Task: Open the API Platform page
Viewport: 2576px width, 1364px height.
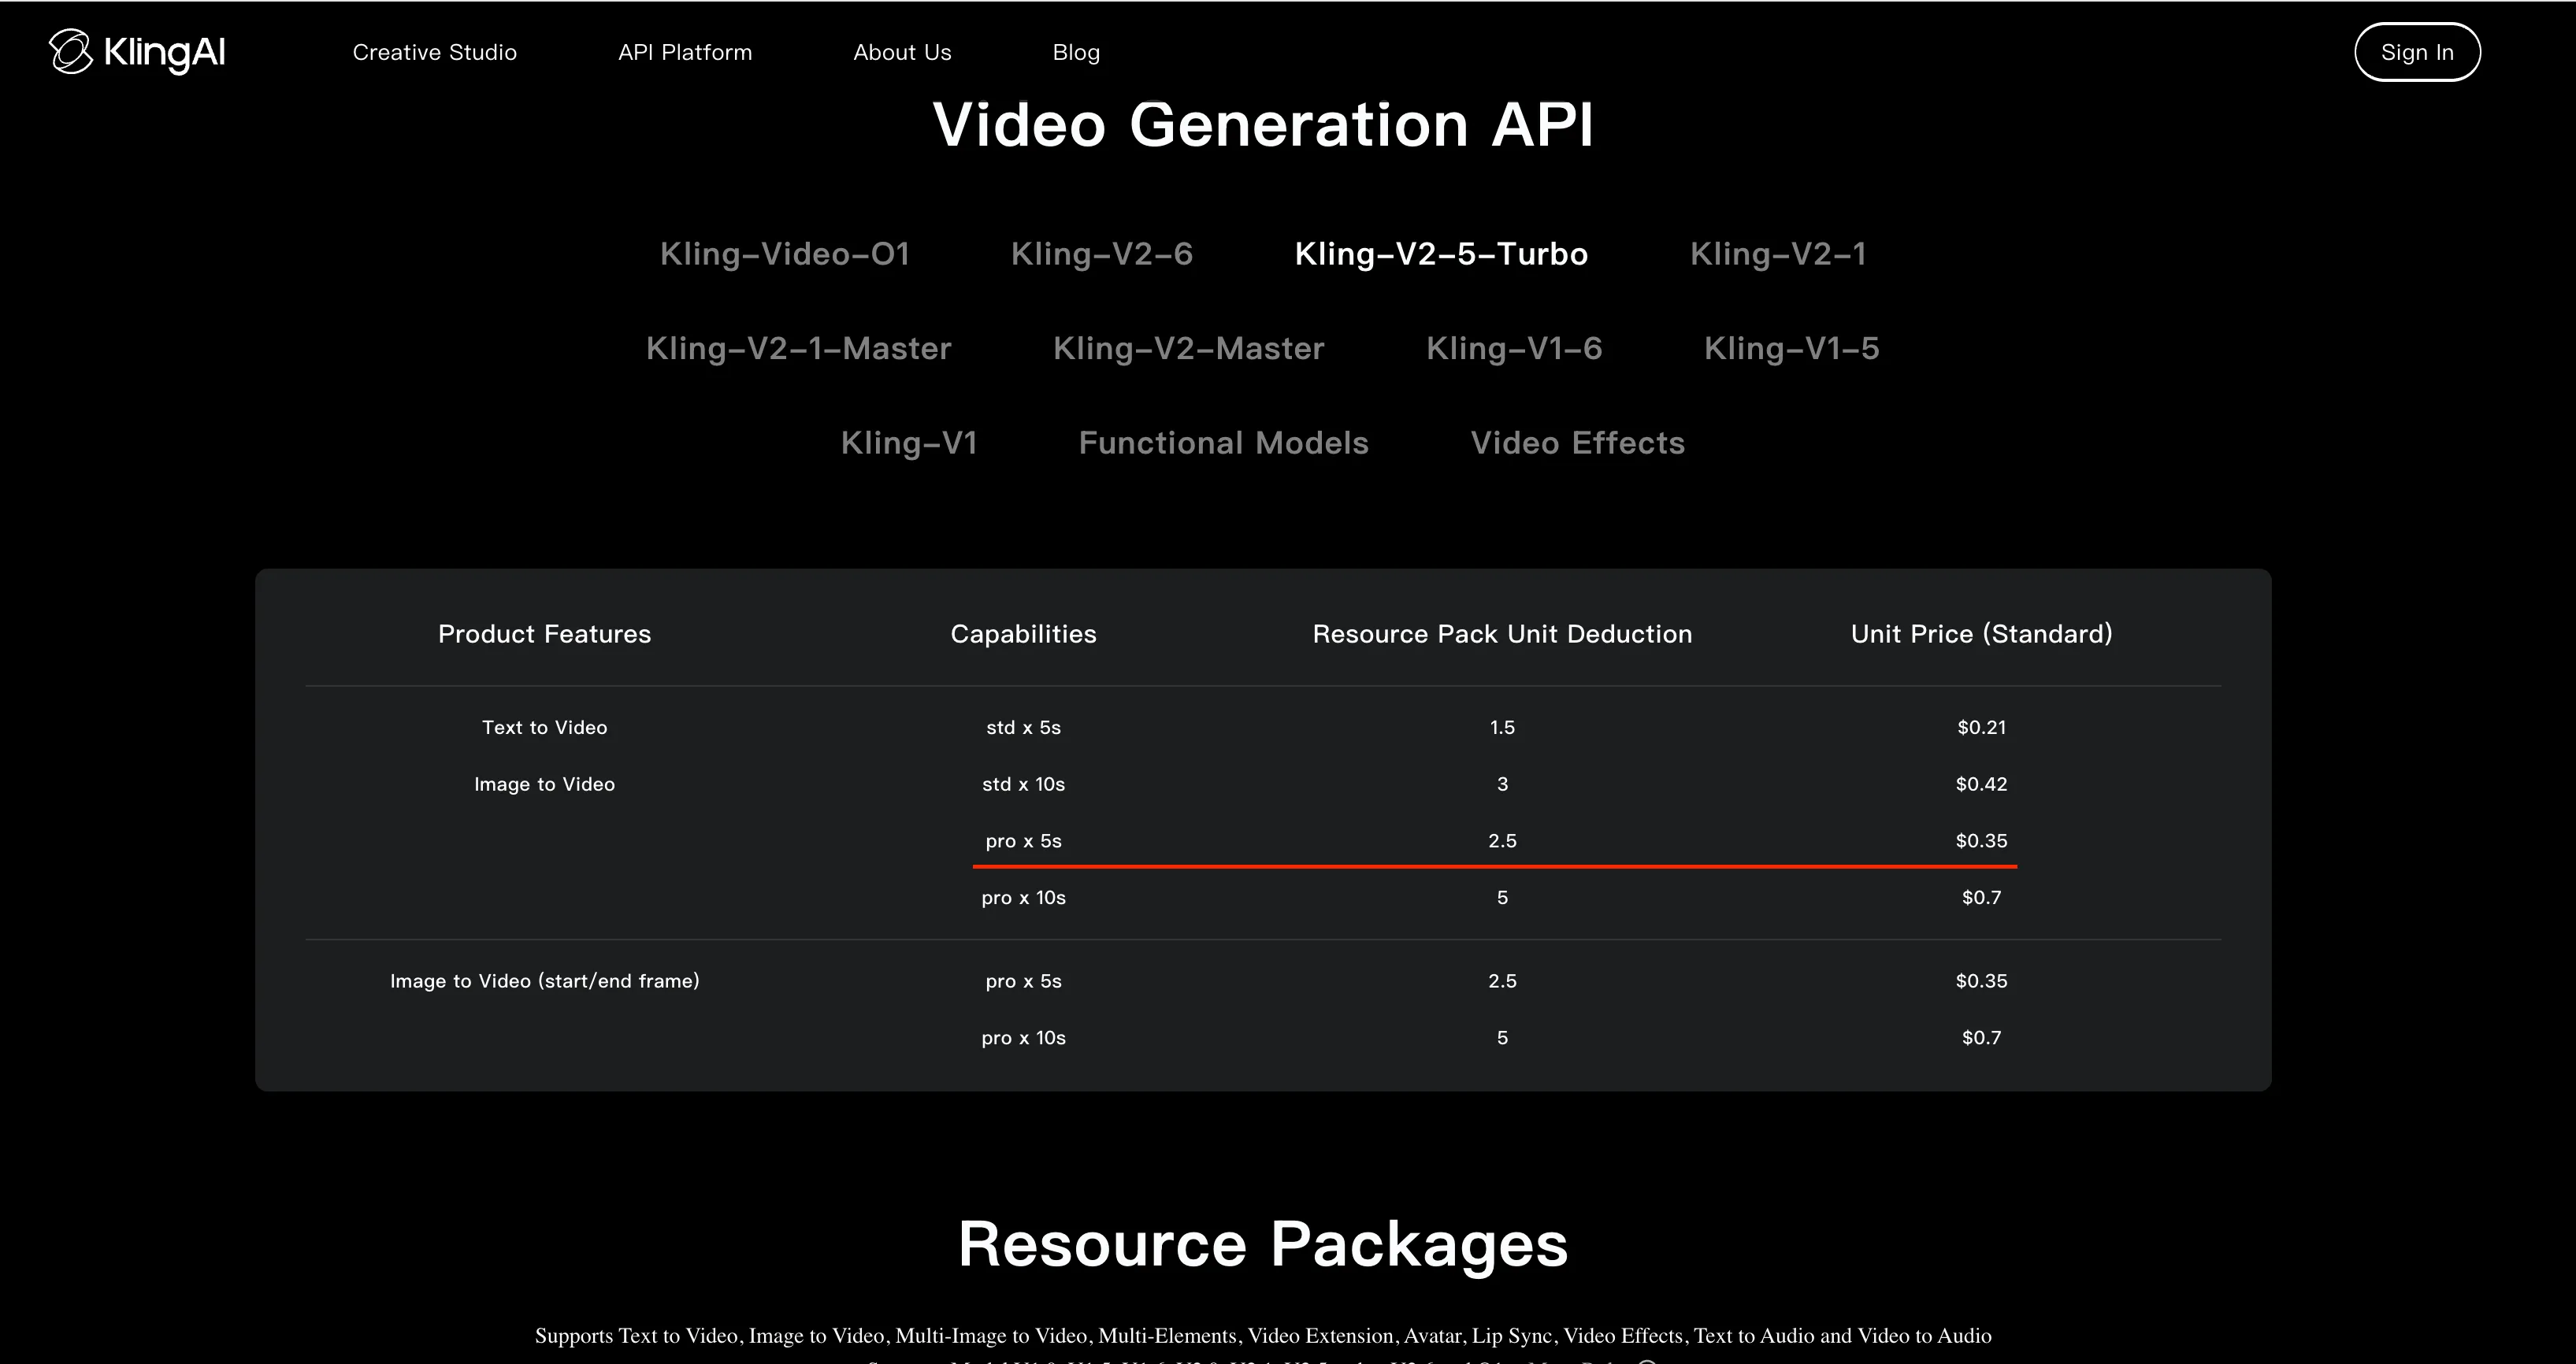Action: point(685,52)
